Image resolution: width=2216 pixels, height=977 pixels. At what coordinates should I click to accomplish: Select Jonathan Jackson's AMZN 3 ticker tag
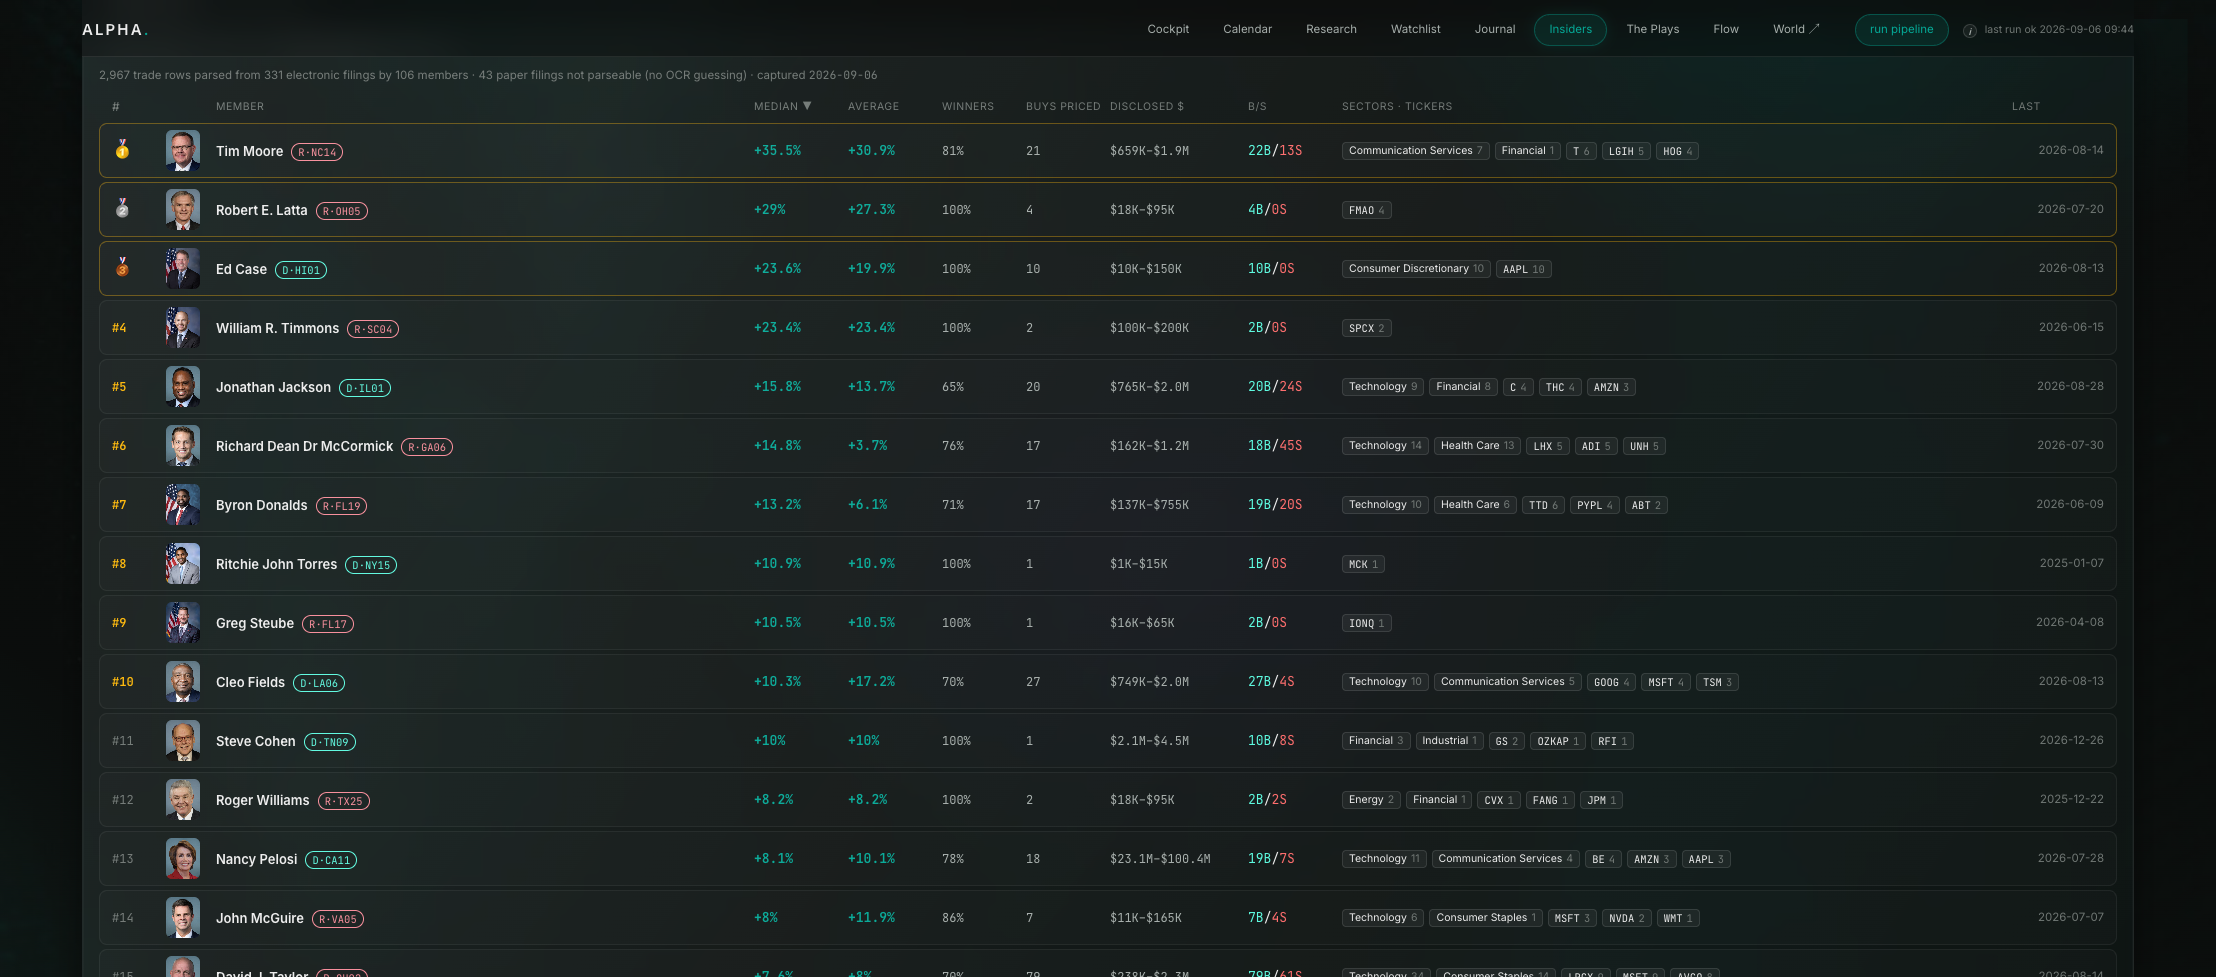(1611, 387)
